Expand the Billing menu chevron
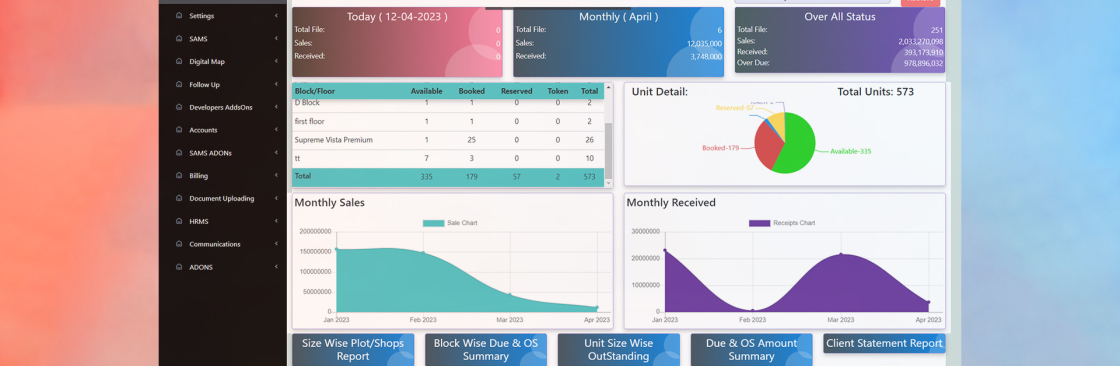Image resolution: width=1120 pixels, height=366 pixels. pos(276,176)
